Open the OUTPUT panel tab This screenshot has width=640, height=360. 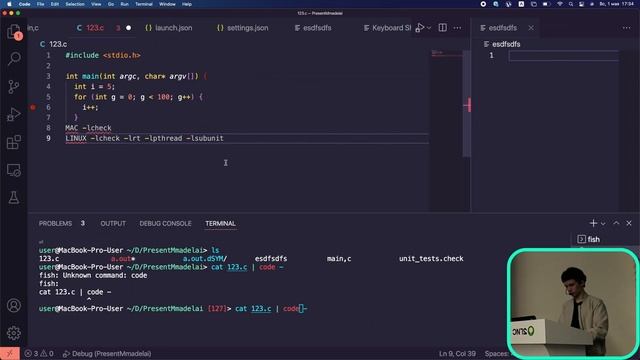pyautogui.click(x=113, y=223)
